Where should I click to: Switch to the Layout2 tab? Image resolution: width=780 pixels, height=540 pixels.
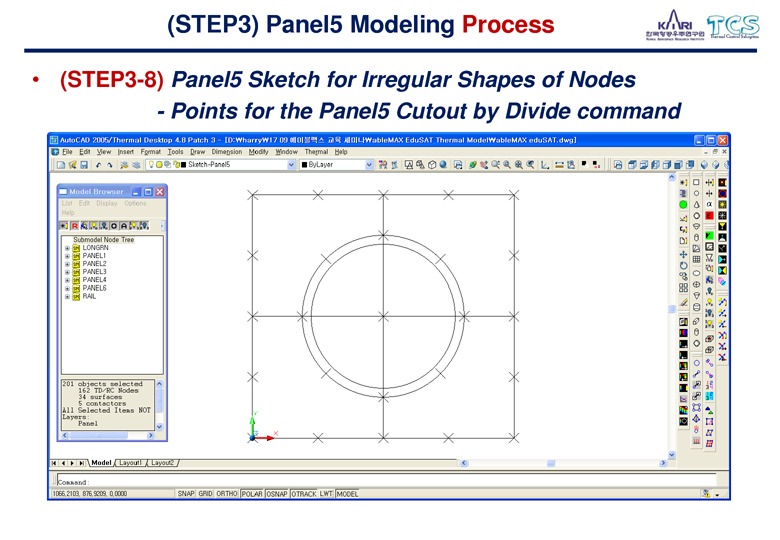[x=163, y=462]
